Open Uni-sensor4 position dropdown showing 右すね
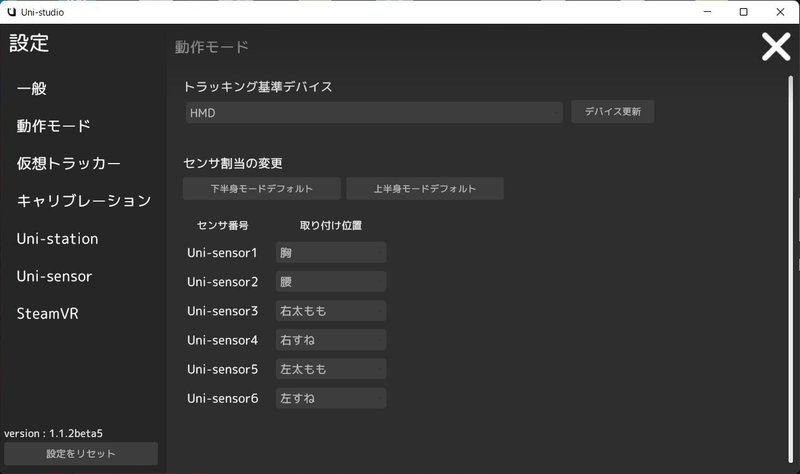Viewport: 800px width, 474px height. coord(331,340)
